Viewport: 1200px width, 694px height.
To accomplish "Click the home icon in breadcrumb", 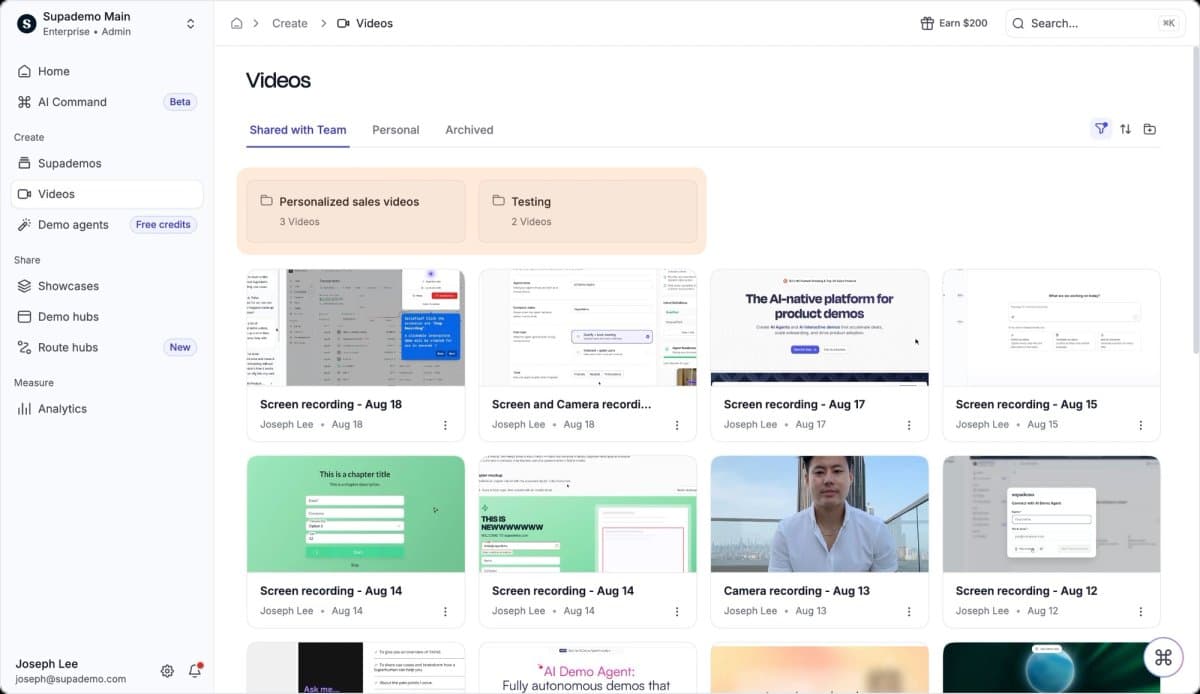I will pos(237,23).
